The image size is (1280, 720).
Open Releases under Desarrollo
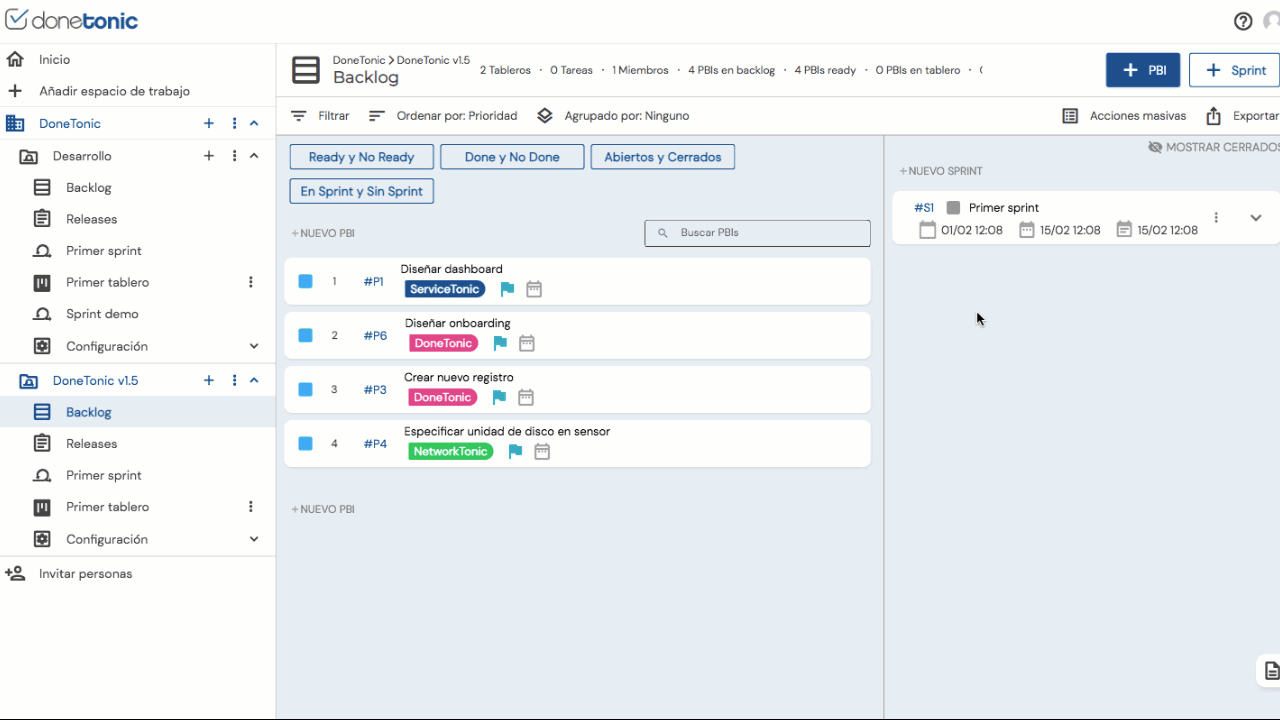point(91,219)
